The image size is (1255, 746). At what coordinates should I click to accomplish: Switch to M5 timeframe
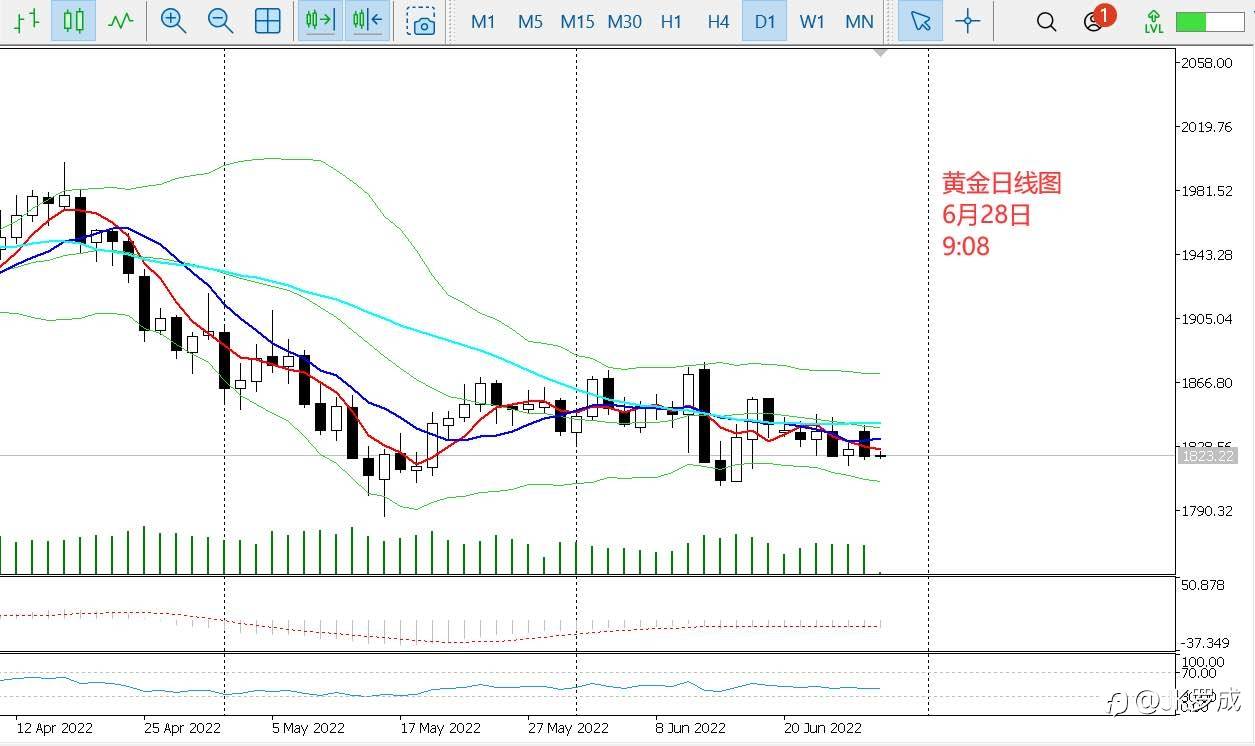click(x=530, y=21)
